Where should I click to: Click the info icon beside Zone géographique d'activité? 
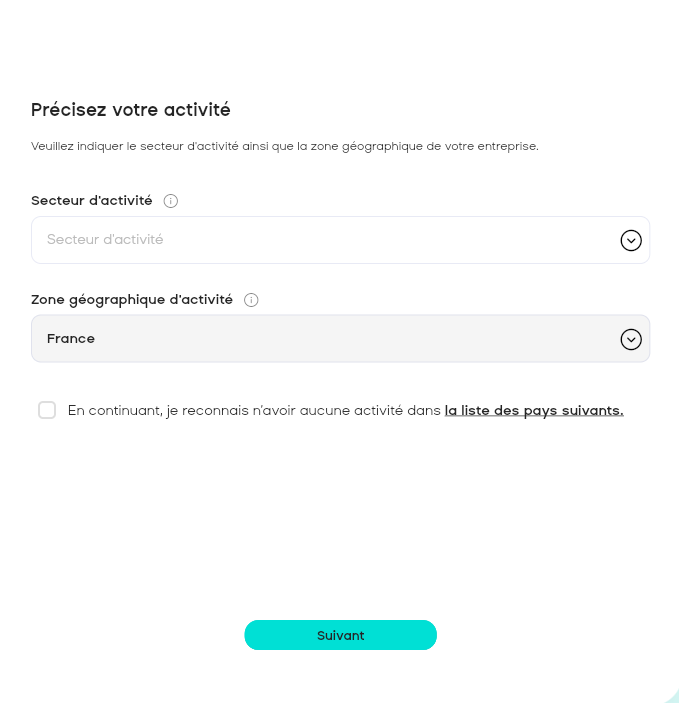tap(251, 300)
